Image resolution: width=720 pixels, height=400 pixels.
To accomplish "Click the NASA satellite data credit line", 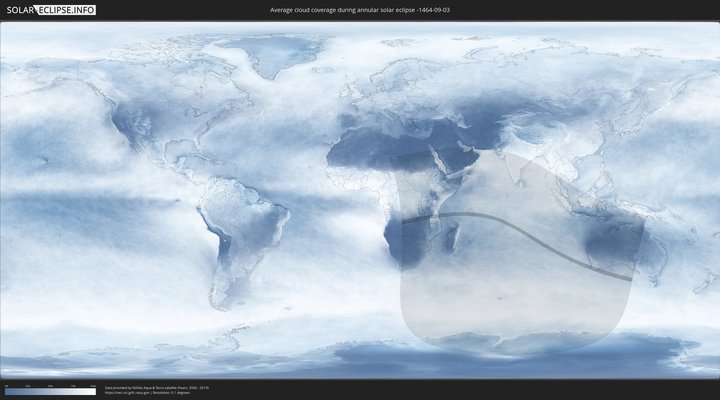I will (157, 388).
